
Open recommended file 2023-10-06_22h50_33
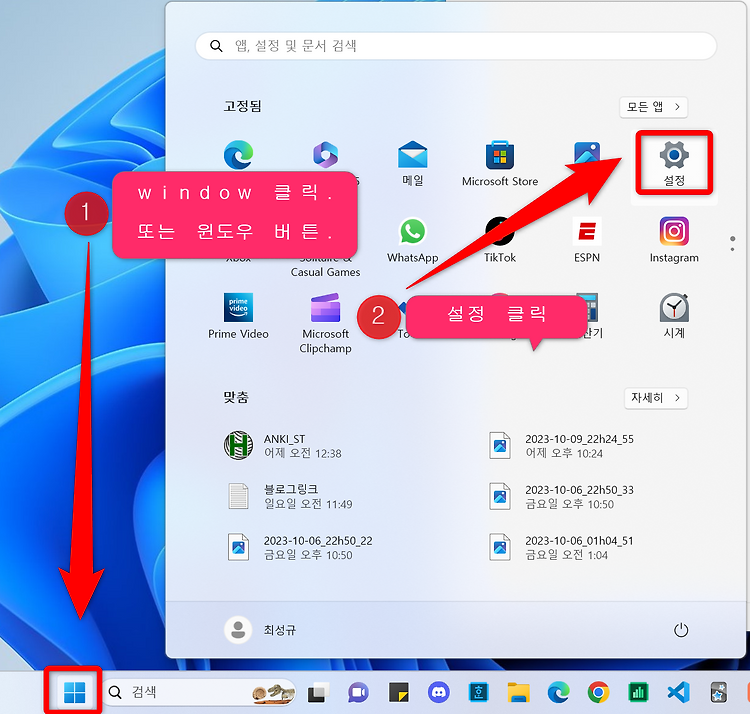click(562, 496)
